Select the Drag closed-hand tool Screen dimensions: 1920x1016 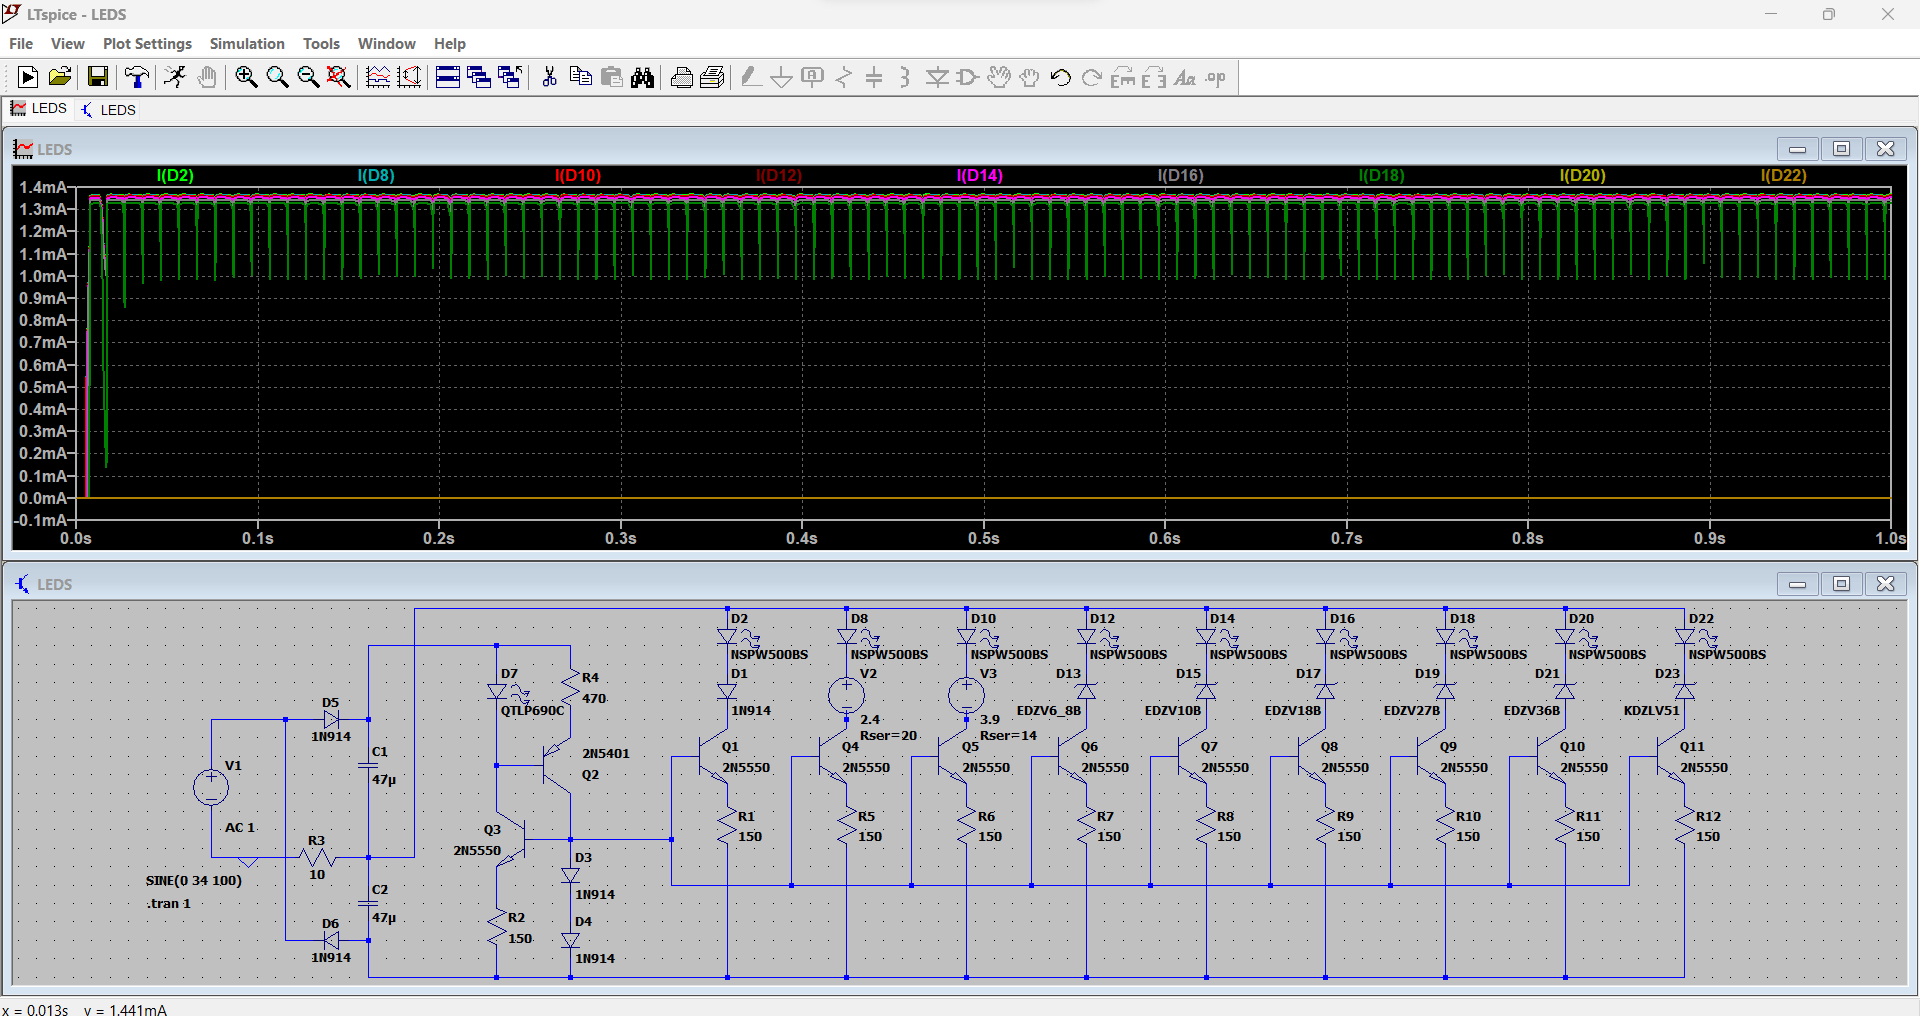(1030, 77)
